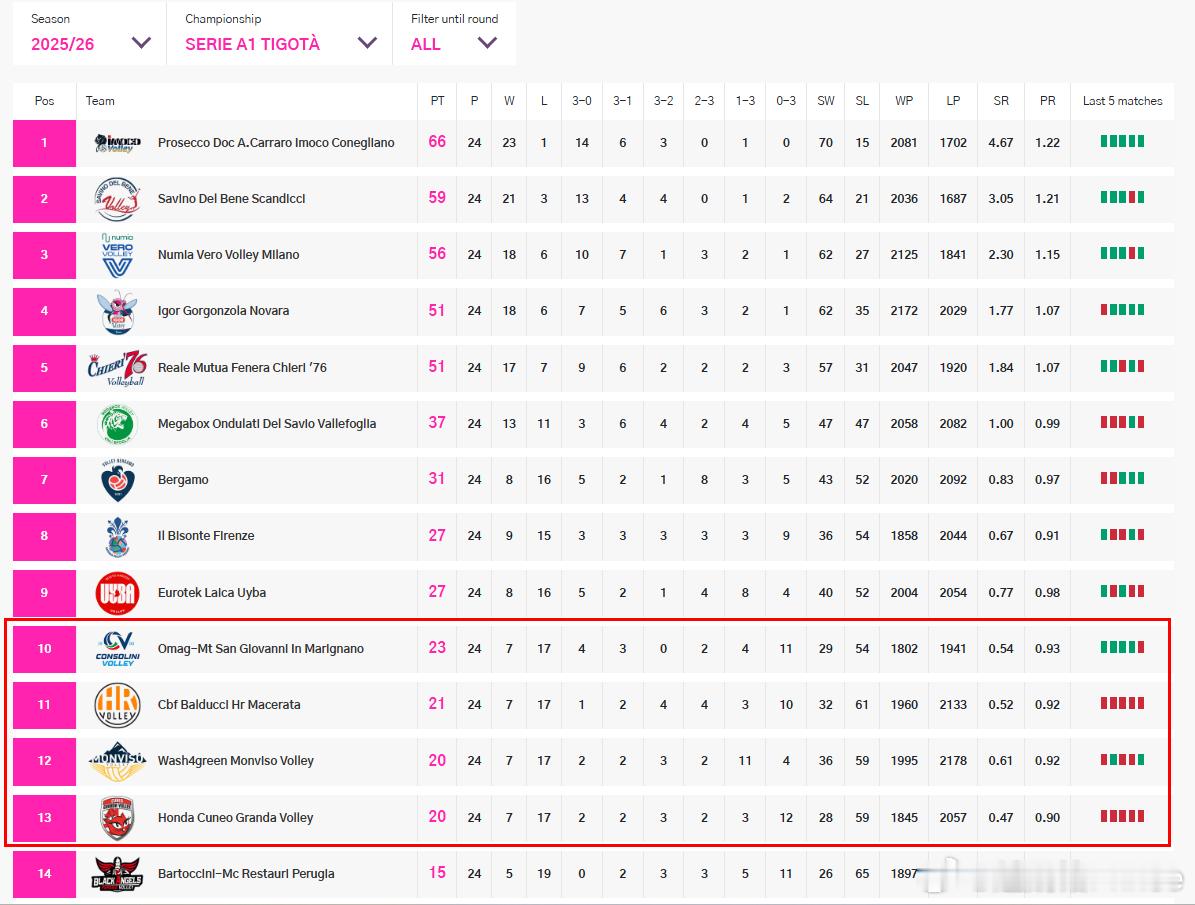Click the Last 5 matches header
This screenshot has height=905, width=1195.
click(x=1122, y=101)
